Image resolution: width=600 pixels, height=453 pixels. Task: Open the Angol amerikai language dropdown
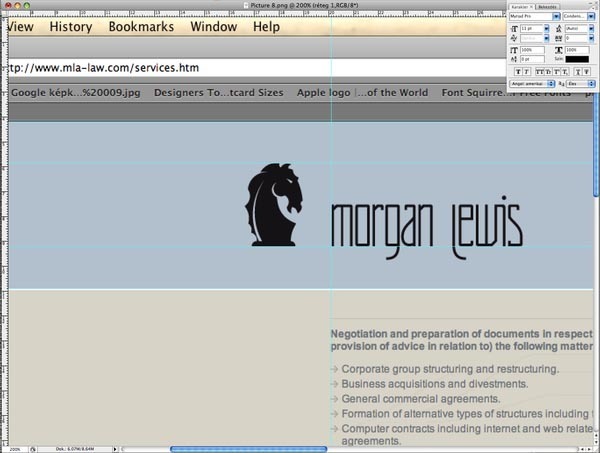coord(532,84)
